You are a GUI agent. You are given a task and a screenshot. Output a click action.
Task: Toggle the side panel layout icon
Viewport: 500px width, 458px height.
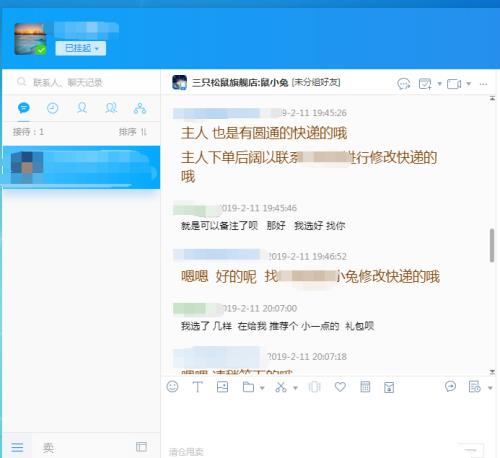pyautogui.click(x=141, y=447)
